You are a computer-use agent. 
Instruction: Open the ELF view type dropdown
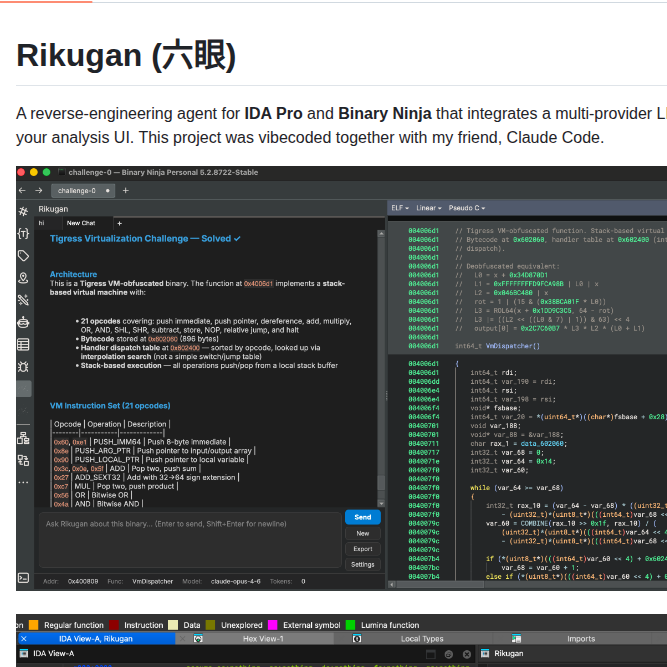pos(400,208)
